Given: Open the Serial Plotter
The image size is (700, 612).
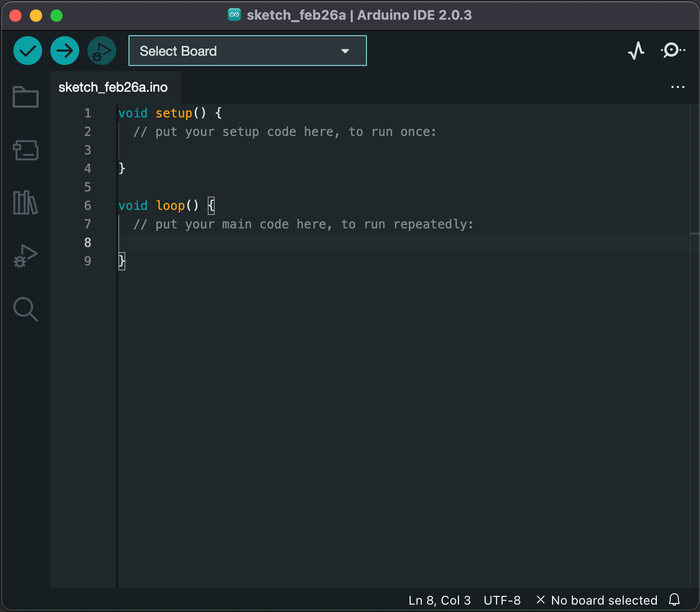Looking at the screenshot, I should 636,51.
